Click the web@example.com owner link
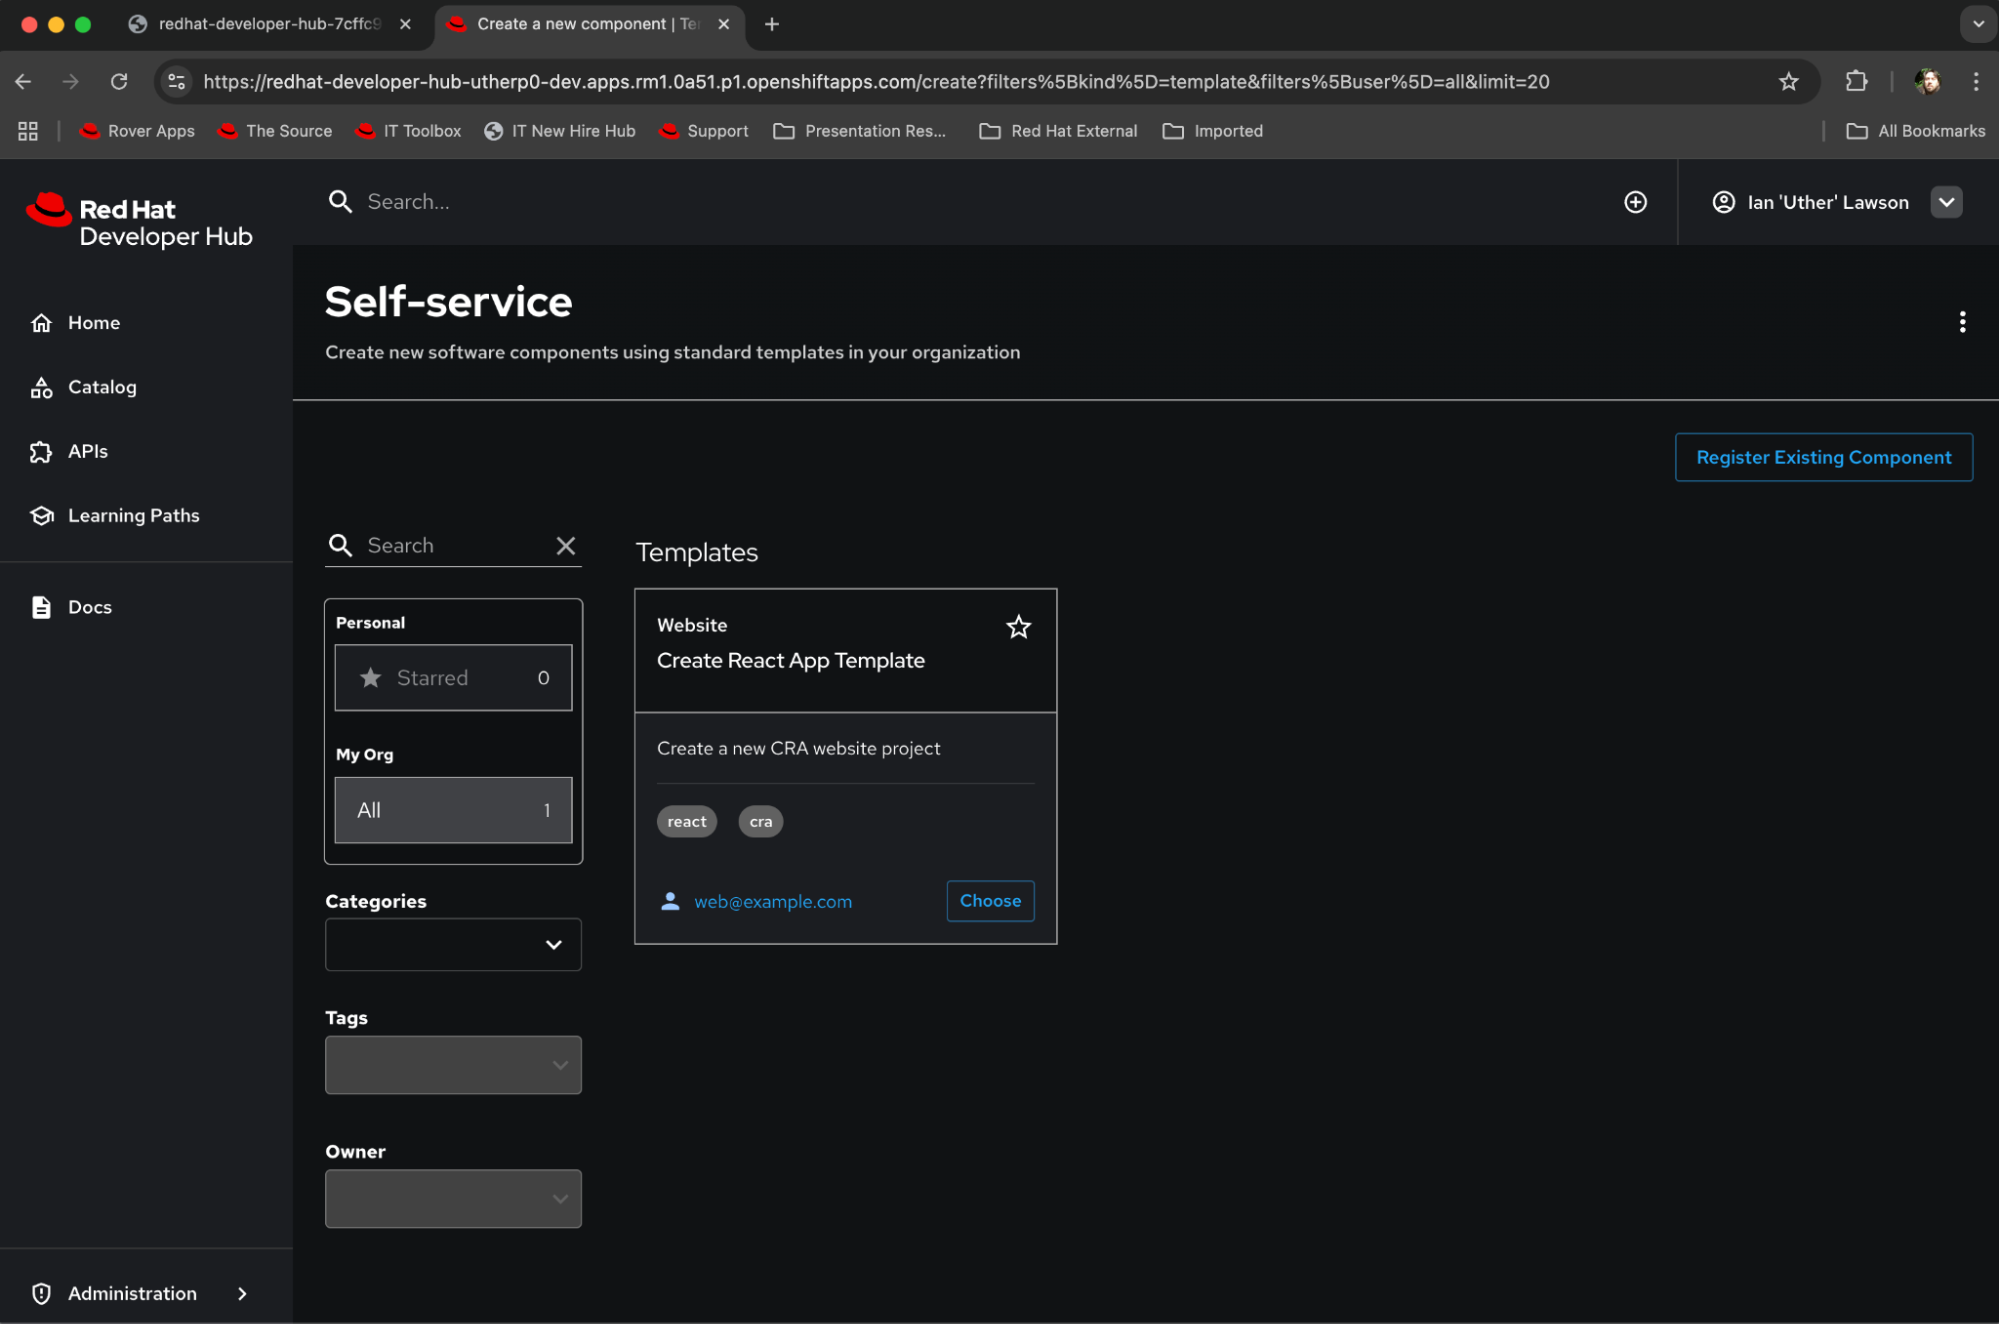The height and width of the screenshot is (1324, 1999). (772, 902)
